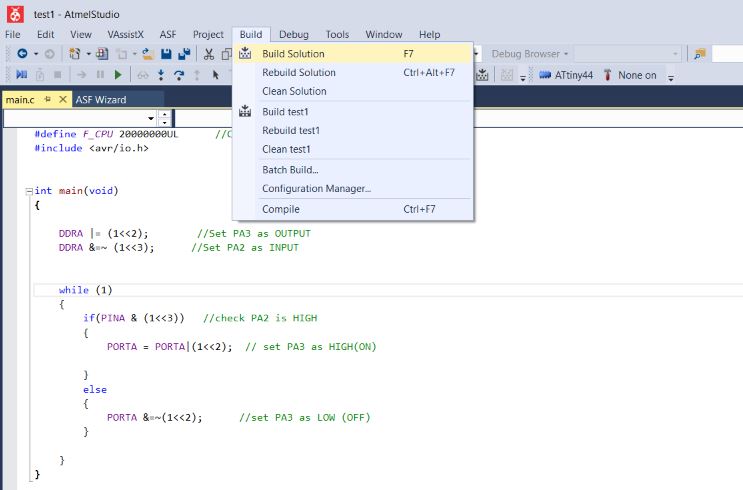The width and height of the screenshot is (743, 490).
Task: Open the Help menu
Action: (429, 35)
